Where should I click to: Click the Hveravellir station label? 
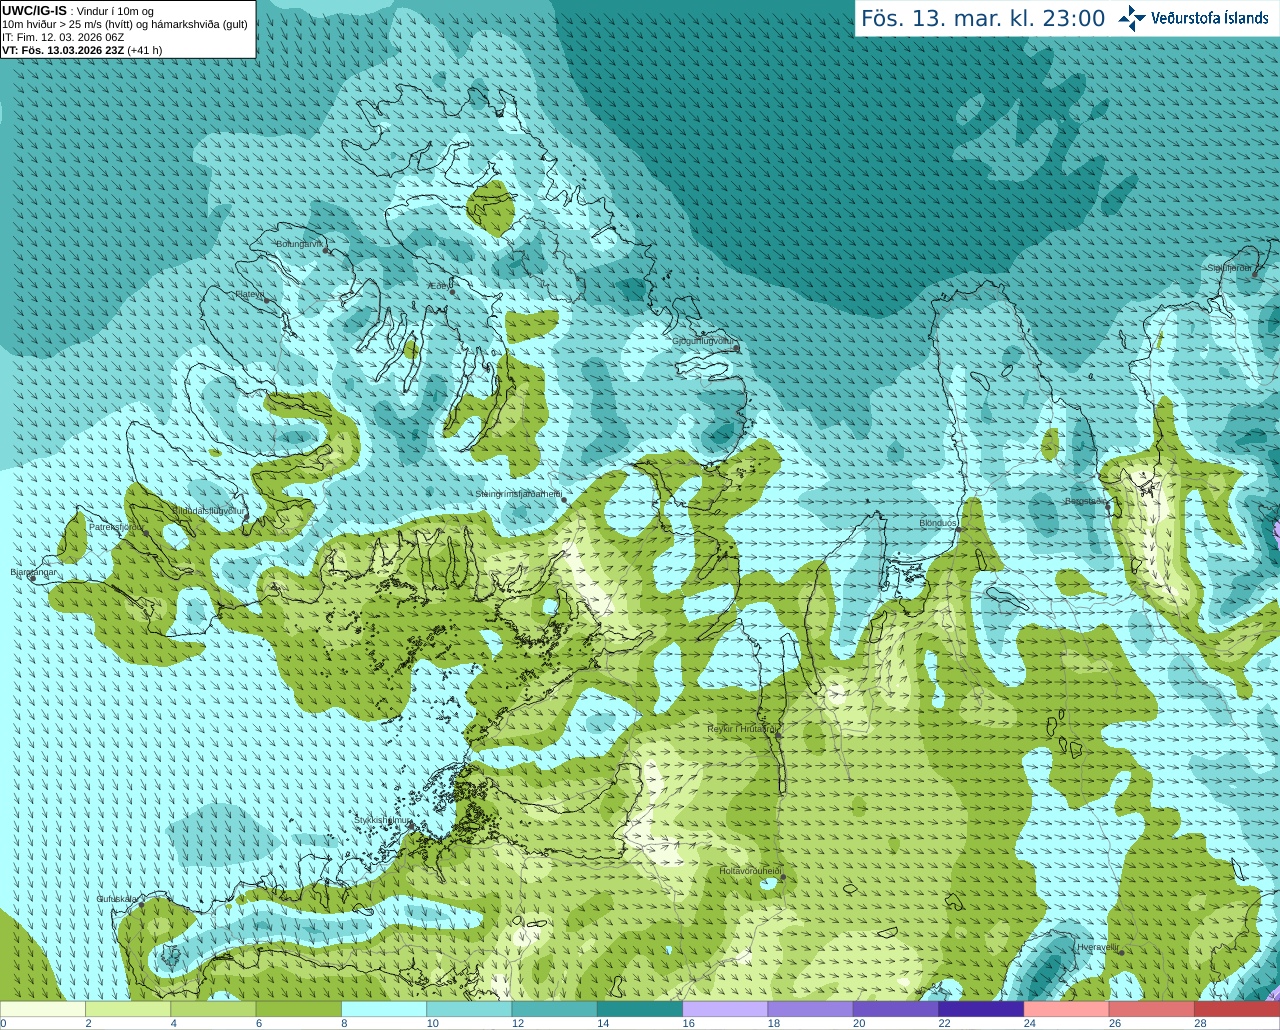pyautogui.click(x=1098, y=946)
